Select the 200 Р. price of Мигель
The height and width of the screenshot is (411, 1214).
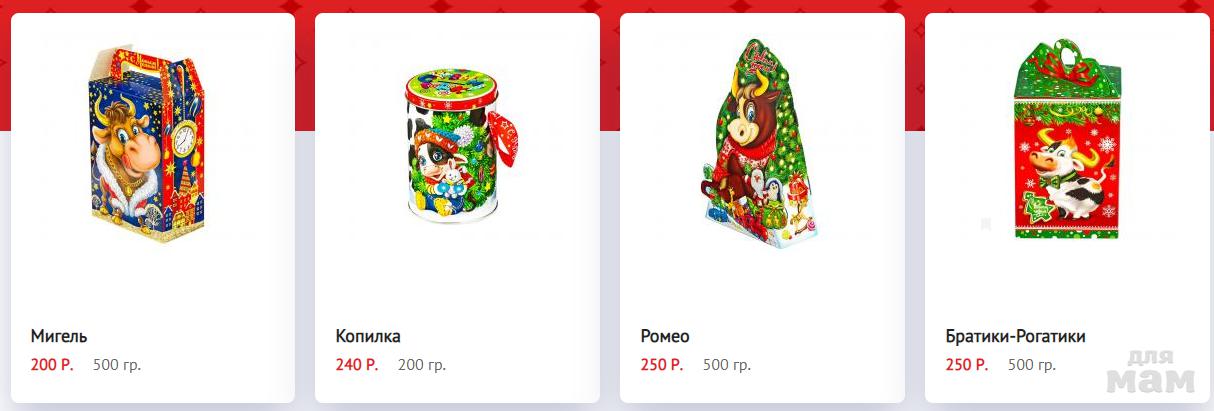pyautogui.click(x=52, y=365)
